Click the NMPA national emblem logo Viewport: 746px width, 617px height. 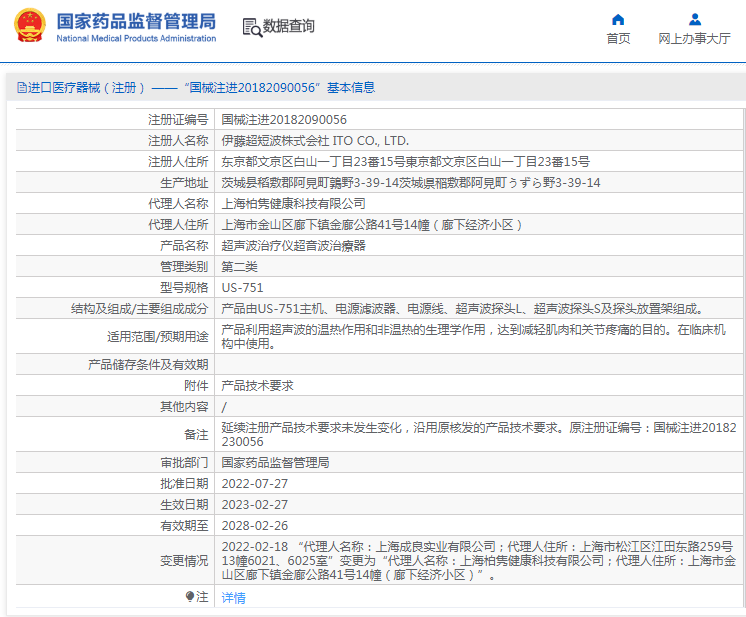pyautogui.click(x=28, y=27)
